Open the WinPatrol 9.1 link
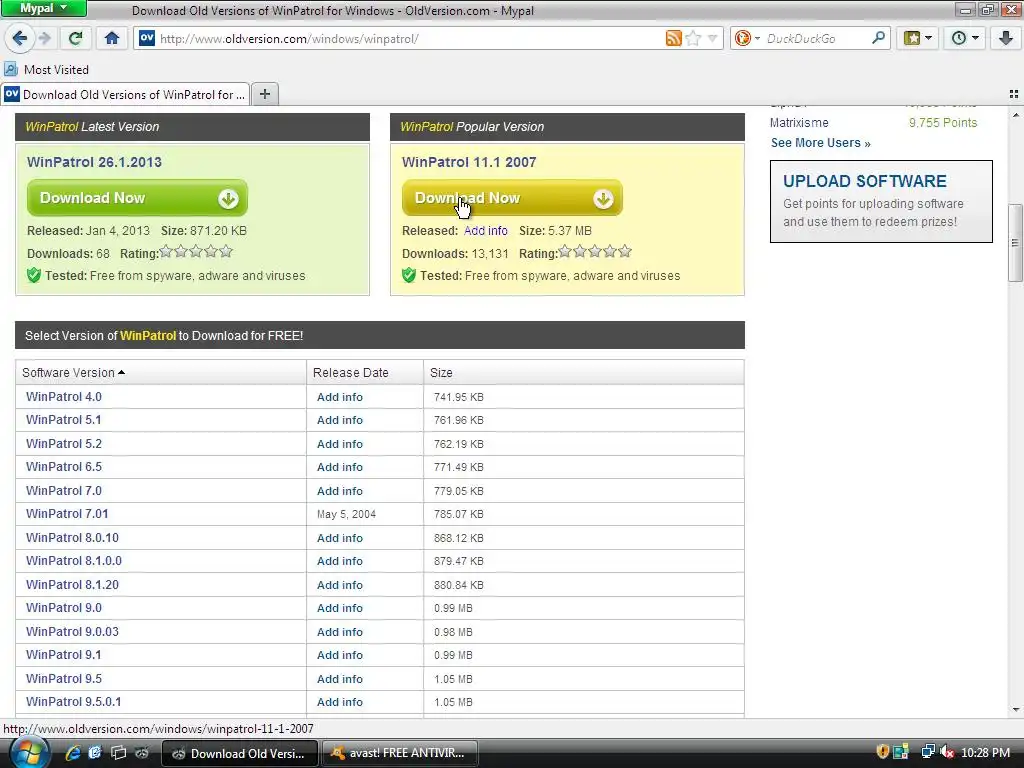This screenshot has height=768, width=1024. point(63,655)
